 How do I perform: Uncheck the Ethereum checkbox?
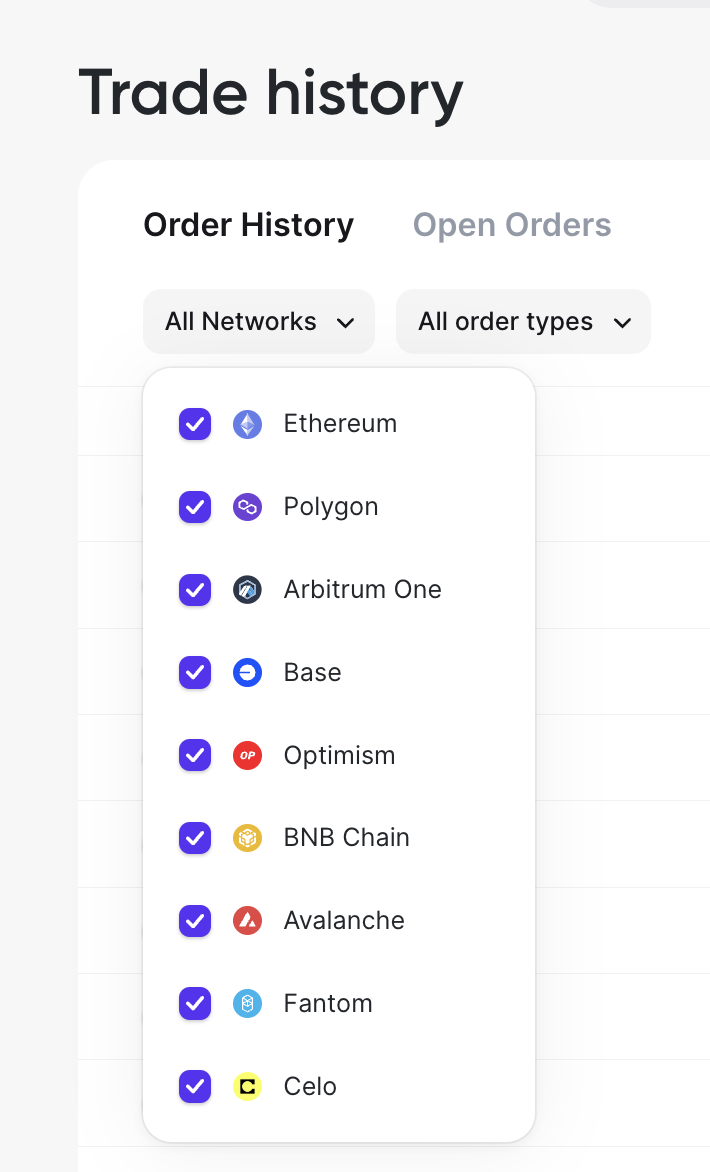pos(195,424)
